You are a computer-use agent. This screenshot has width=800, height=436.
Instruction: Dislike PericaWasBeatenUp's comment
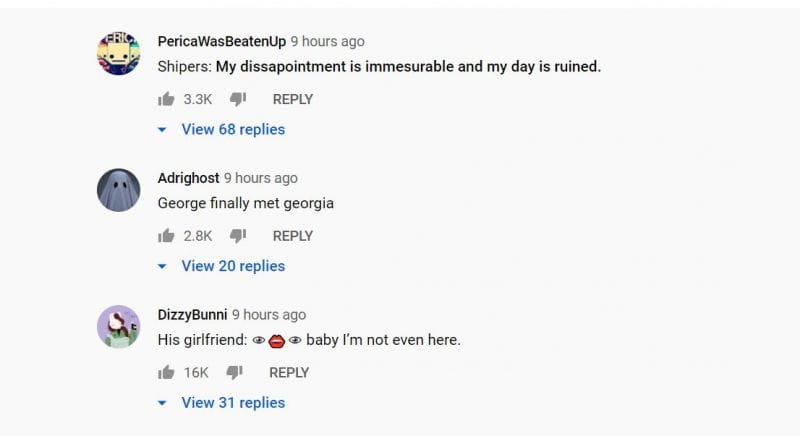point(237,99)
